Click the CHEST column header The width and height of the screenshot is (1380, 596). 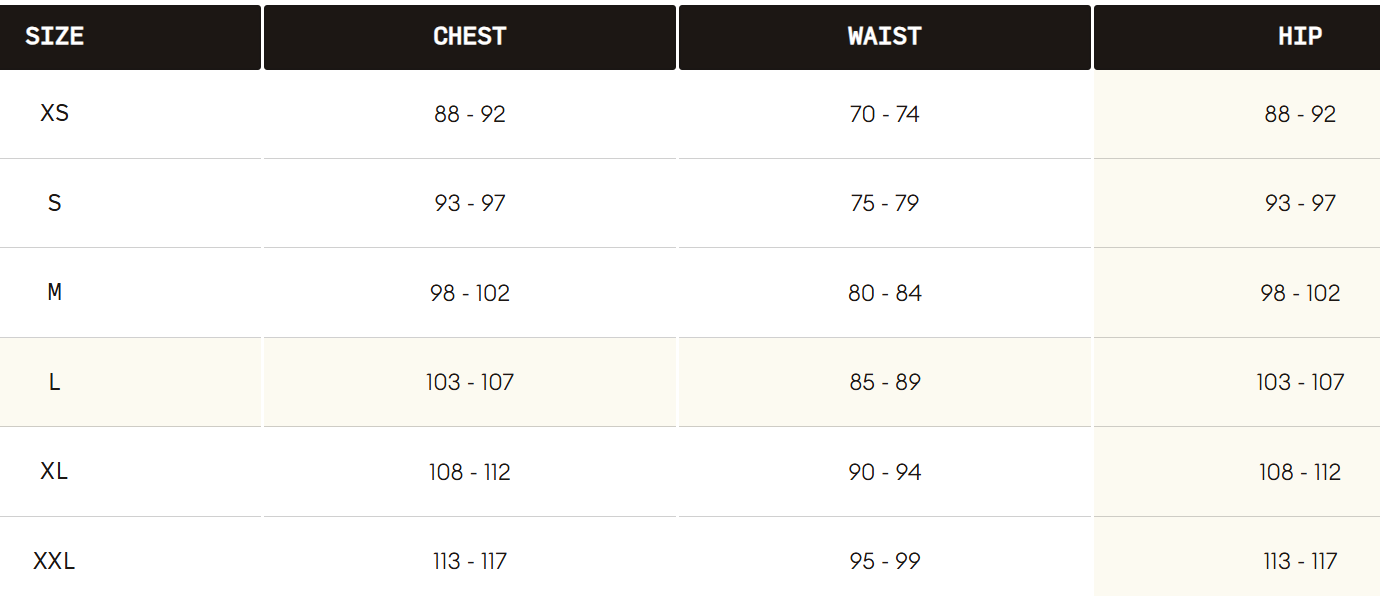pos(470,36)
